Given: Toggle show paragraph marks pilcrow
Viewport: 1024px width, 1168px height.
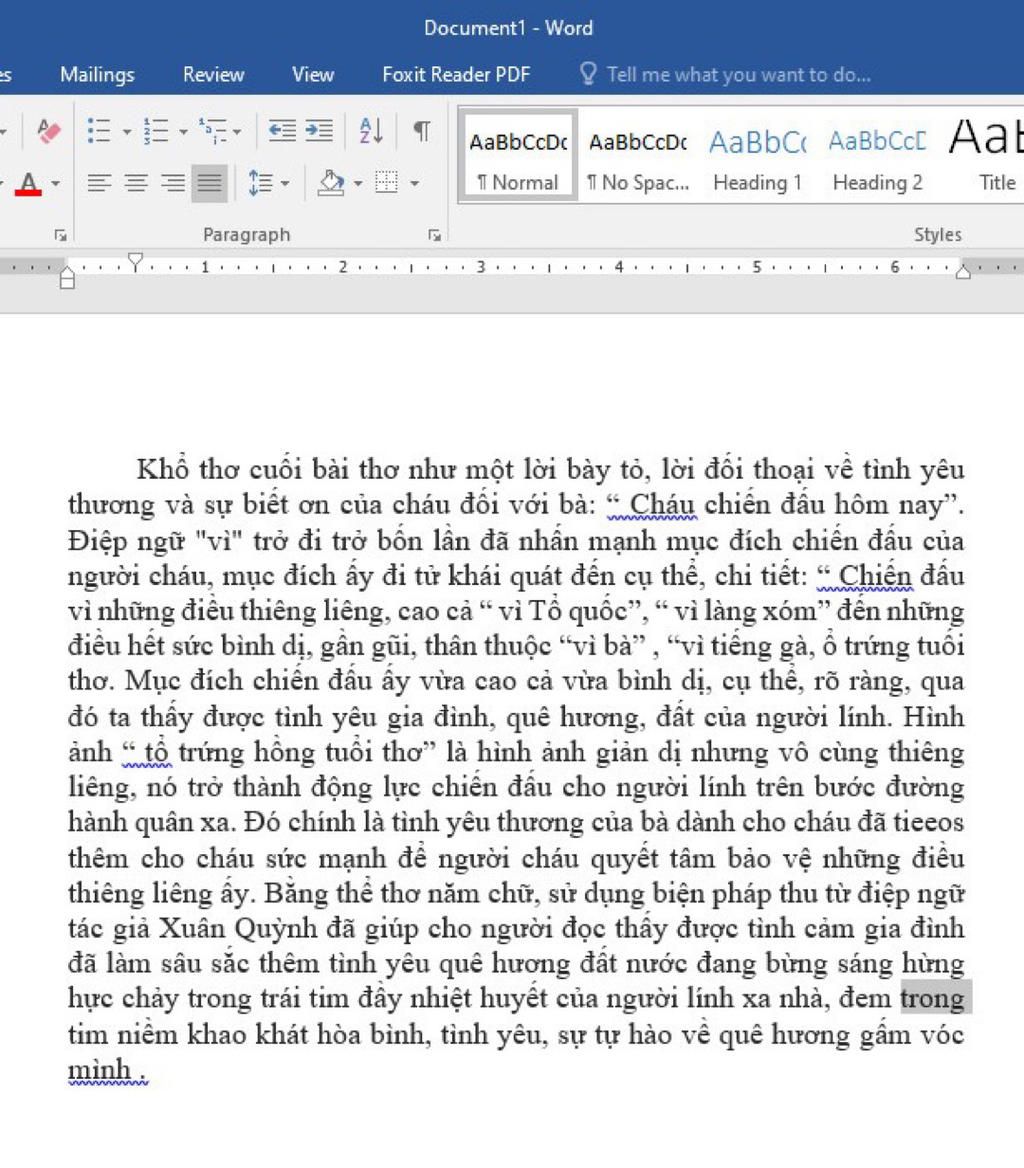Looking at the screenshot, I should (422, 131).
